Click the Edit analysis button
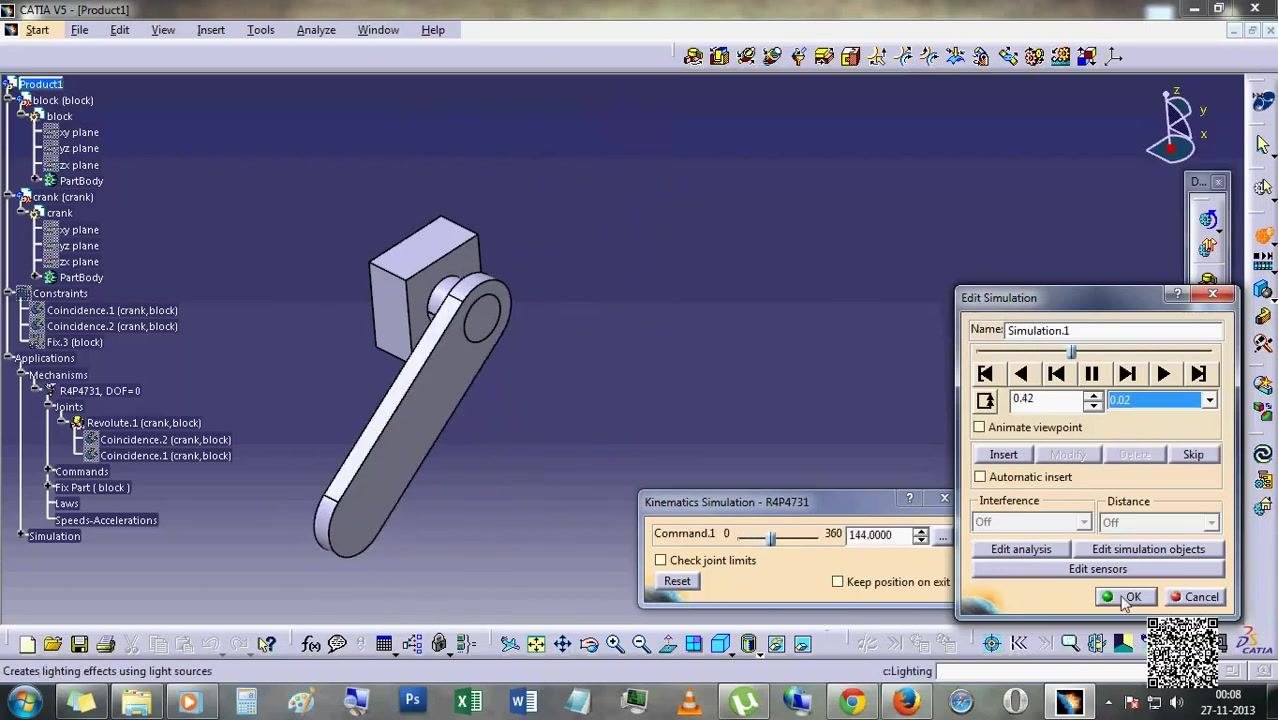 [x=1021, y=549]
